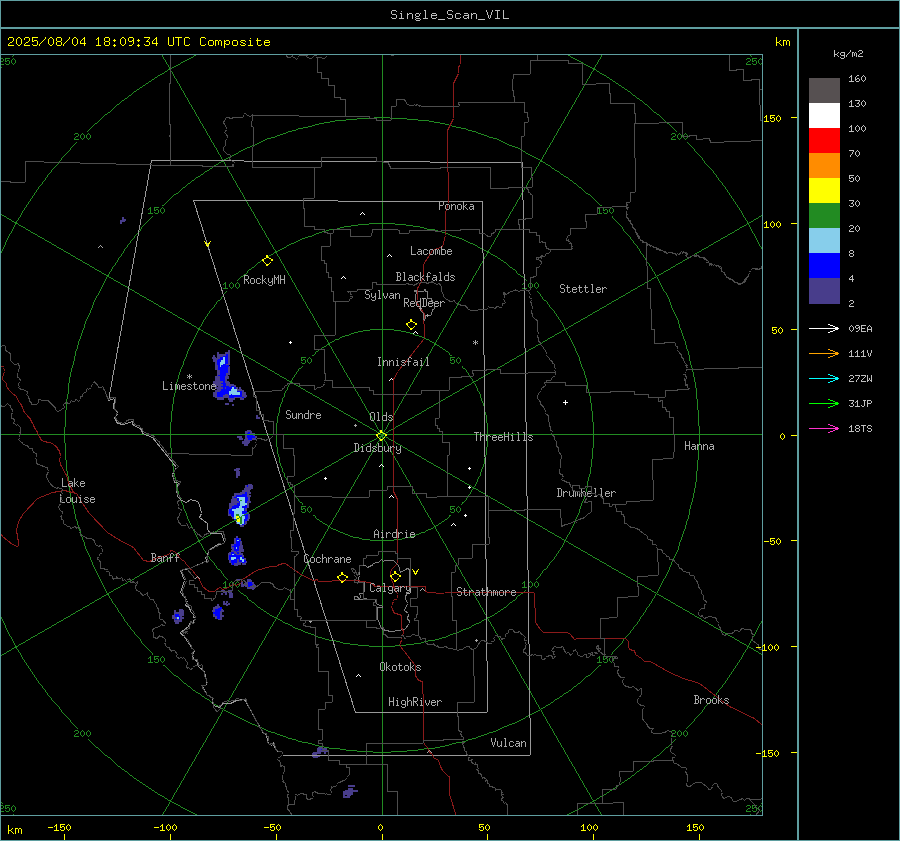900x841 pixels.
Task: Click the yellow diamond marker south of RedDeer
Action: 411,325
